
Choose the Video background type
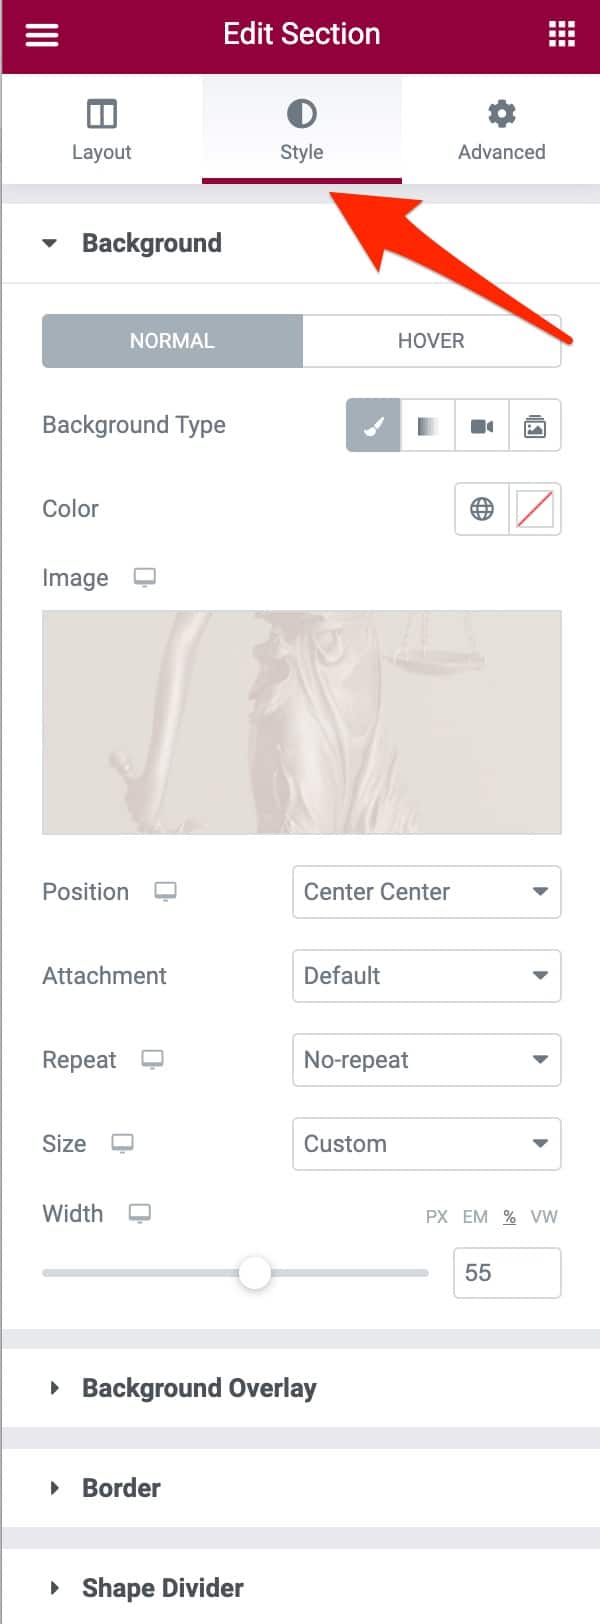click(481, 425)
